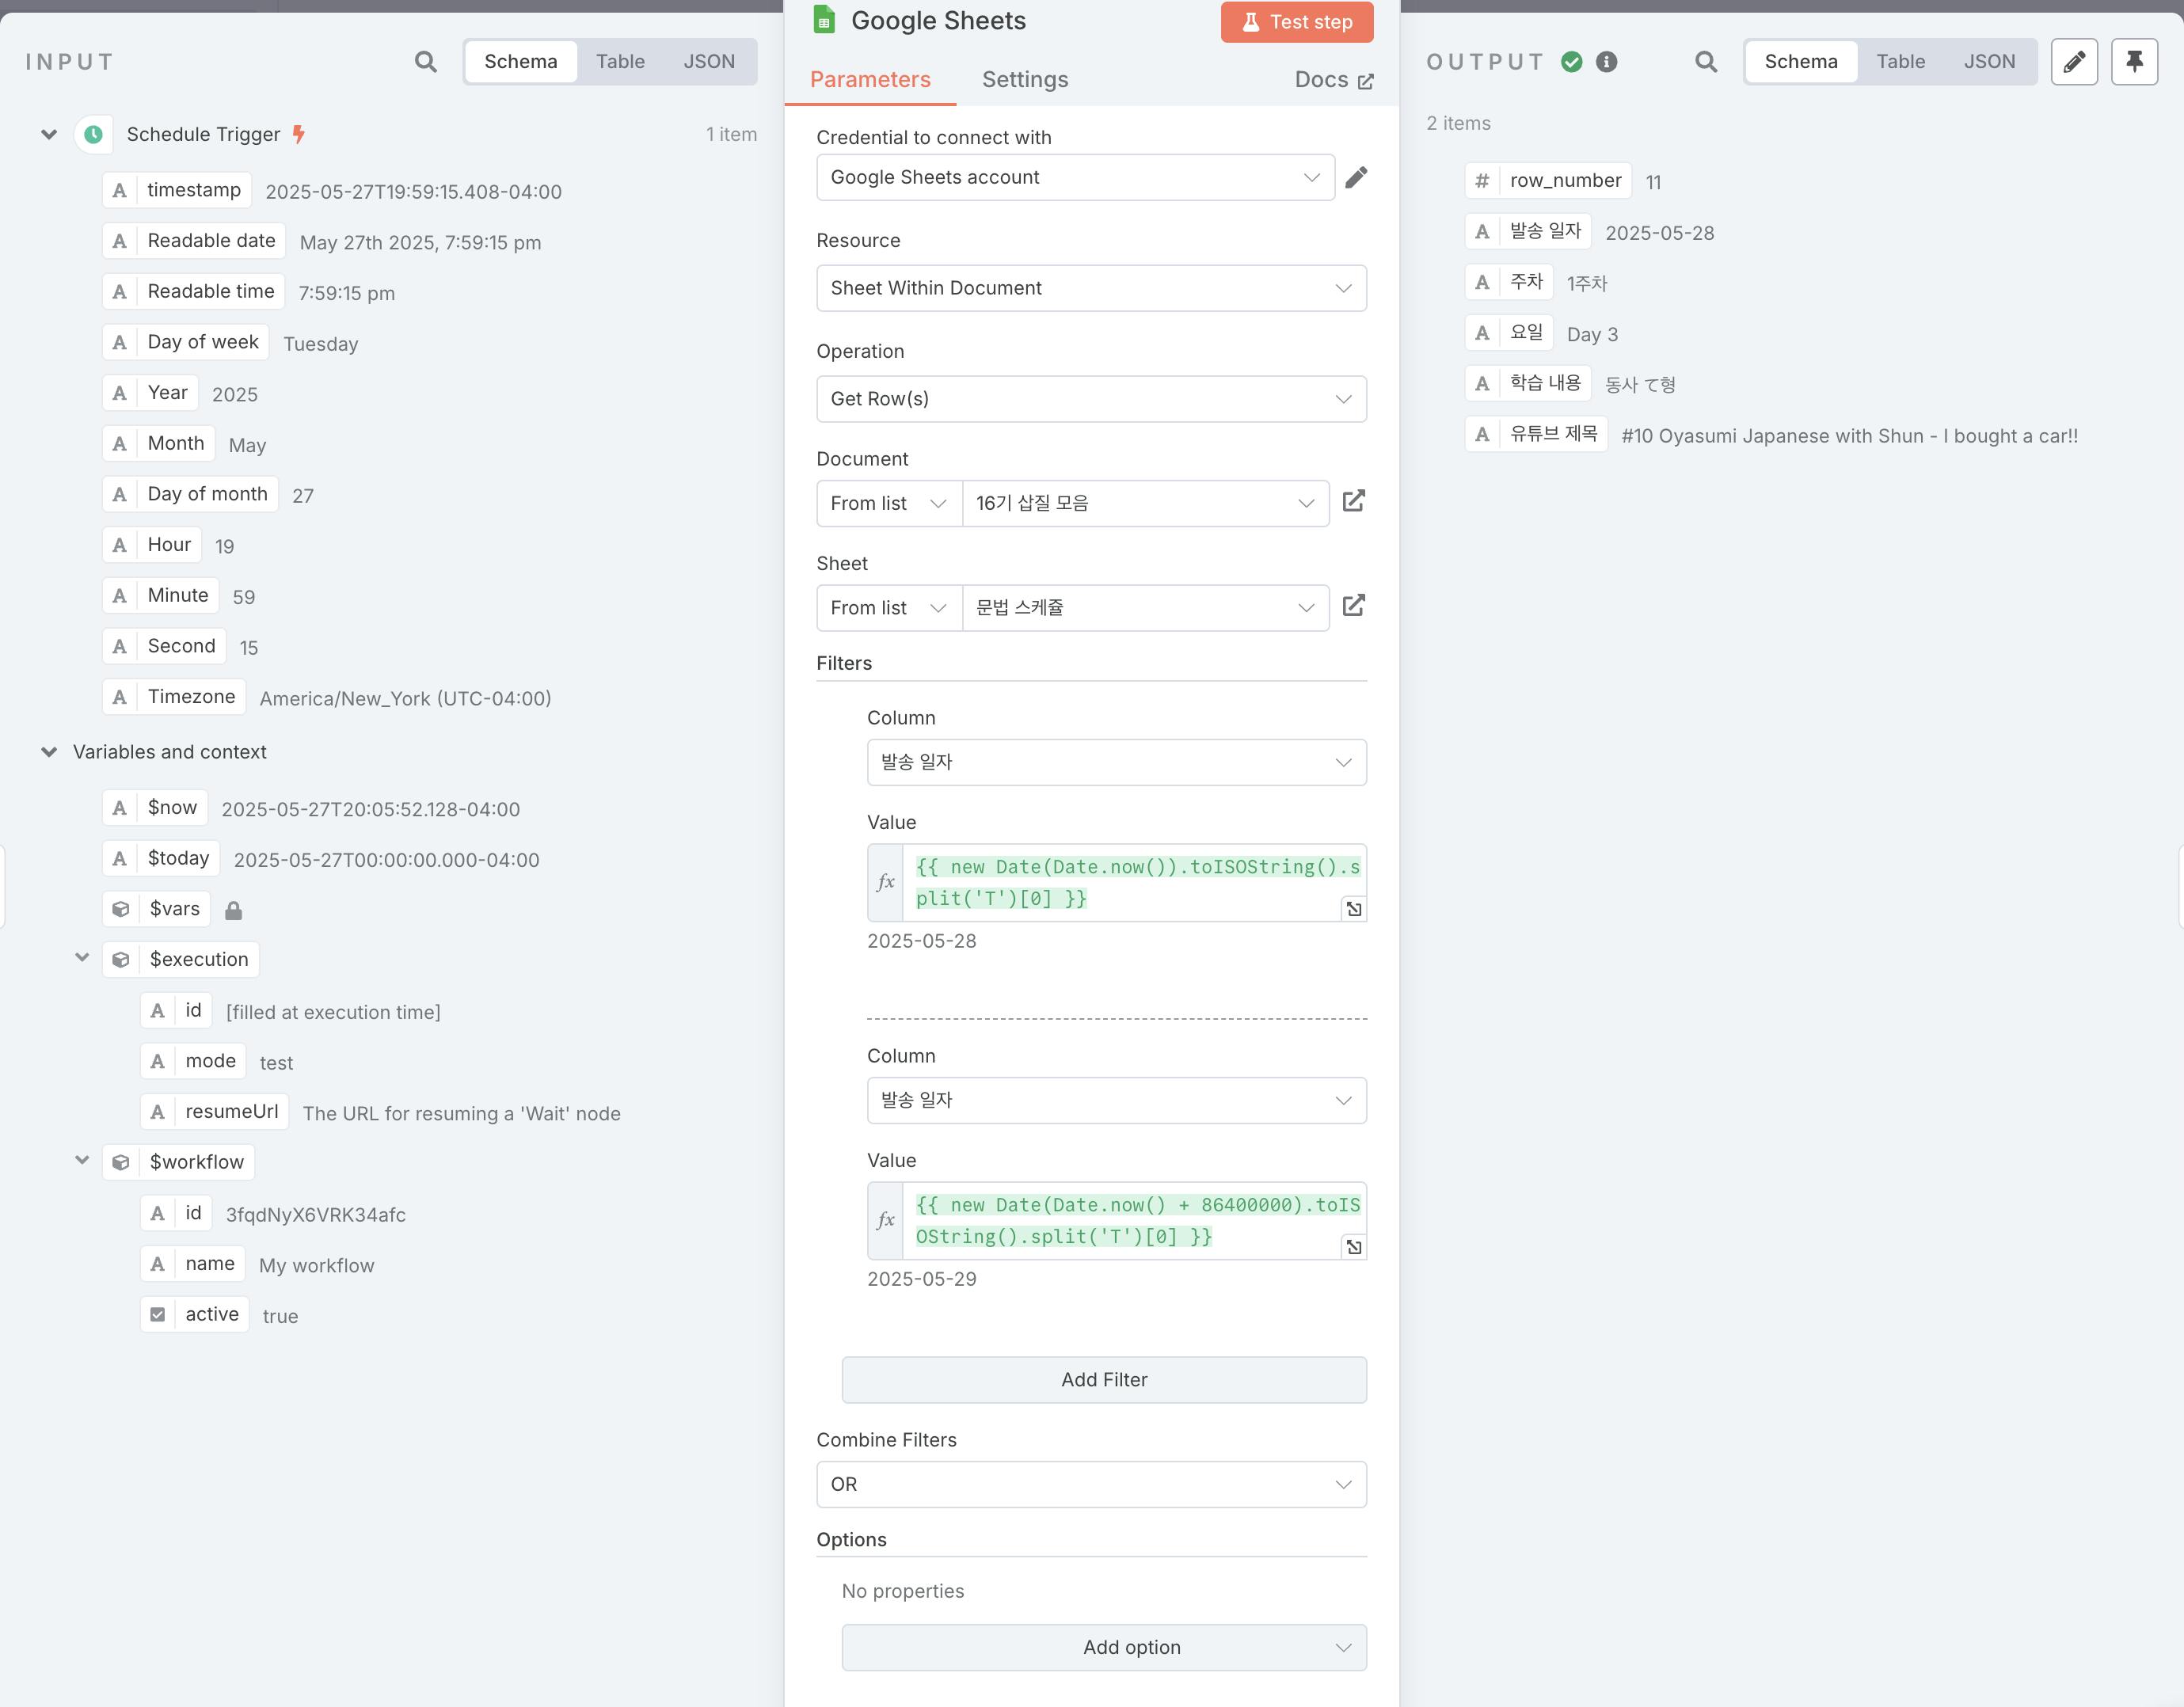This screenshot has height=1707, width=2184.
Task: Collapse Variables and context section
Action: click(x=48, y=752)
